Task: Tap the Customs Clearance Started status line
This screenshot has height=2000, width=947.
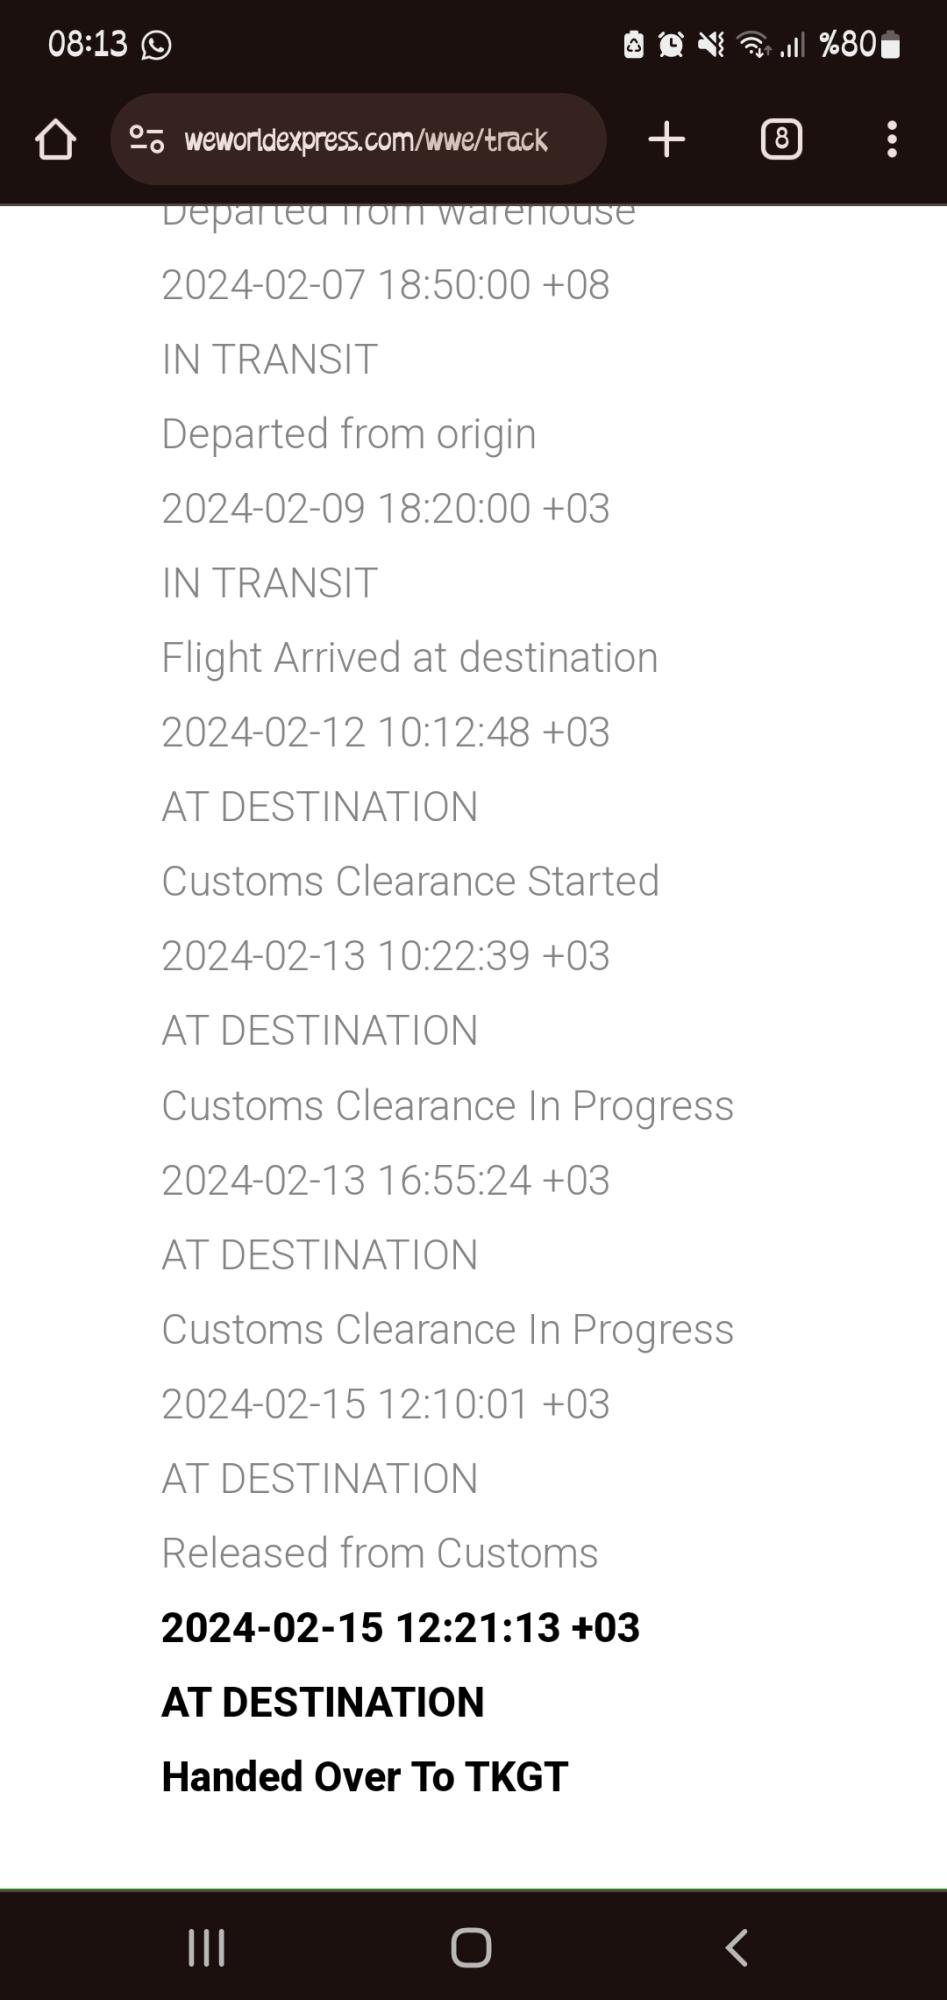Action: coord(410,881)
